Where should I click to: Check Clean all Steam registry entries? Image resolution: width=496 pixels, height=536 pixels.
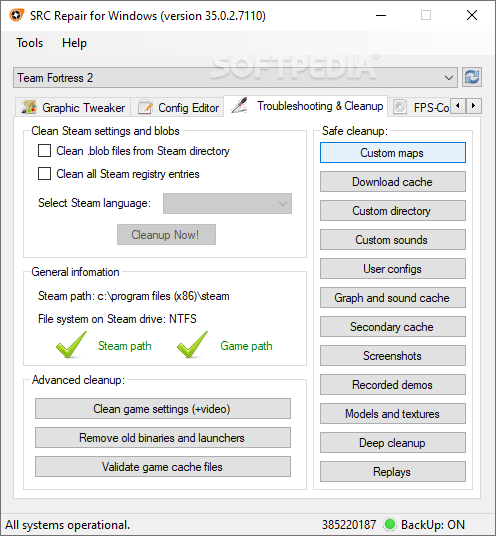tap(44, 174)
